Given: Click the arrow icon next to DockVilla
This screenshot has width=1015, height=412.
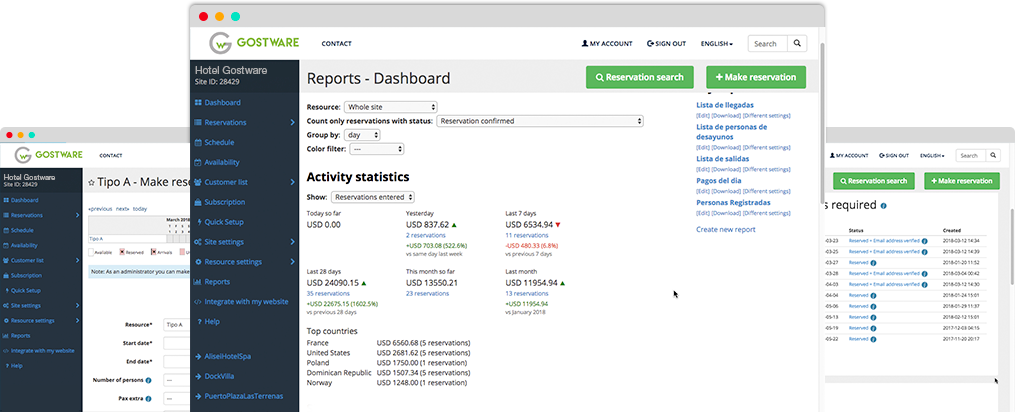Looking at the screenshot, I should coord(198,376).
